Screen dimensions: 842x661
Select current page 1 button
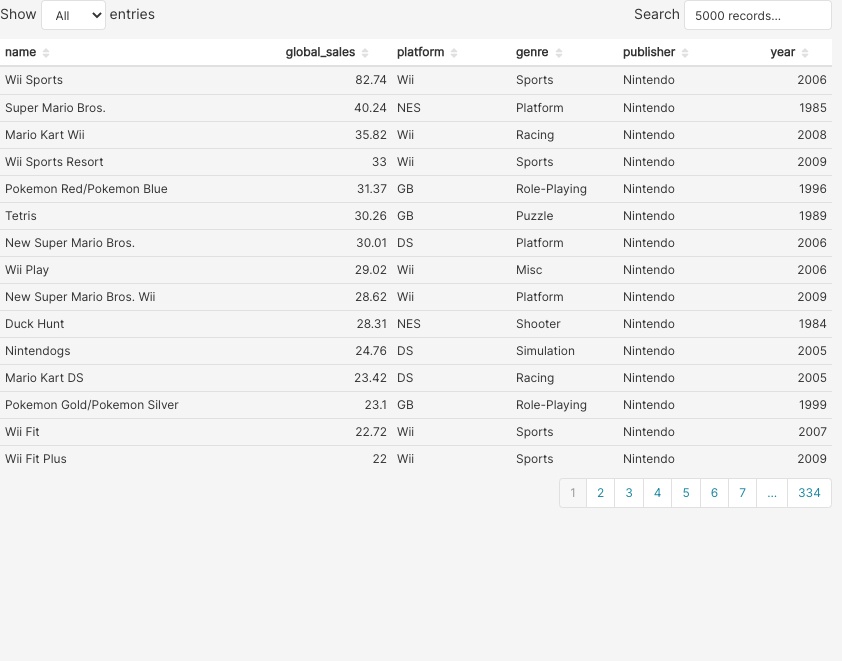(x=573, y=493)
